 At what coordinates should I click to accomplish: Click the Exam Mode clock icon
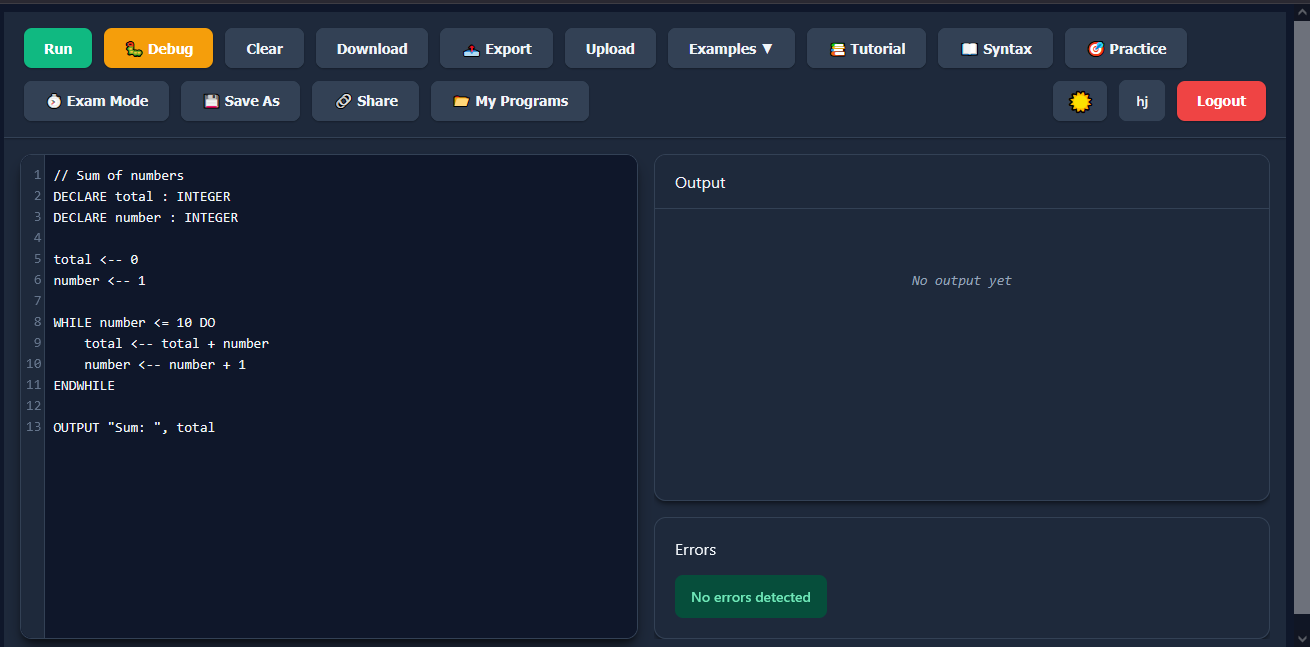[52, 100]
